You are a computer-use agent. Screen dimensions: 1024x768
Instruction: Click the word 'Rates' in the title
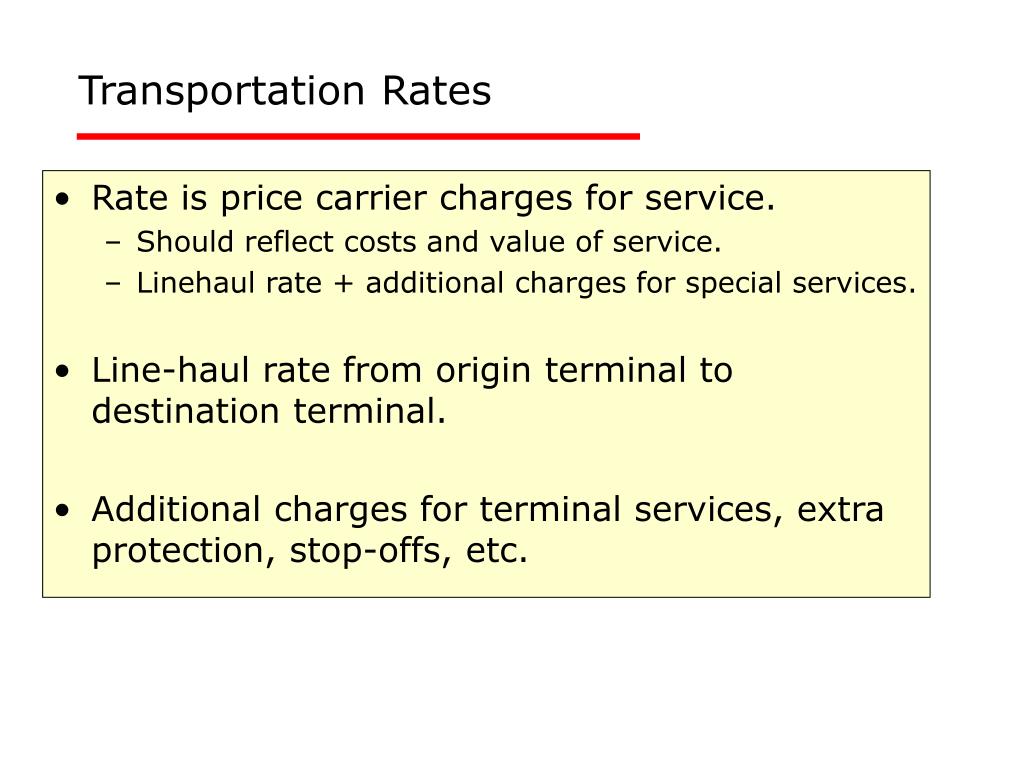(437, 91)
